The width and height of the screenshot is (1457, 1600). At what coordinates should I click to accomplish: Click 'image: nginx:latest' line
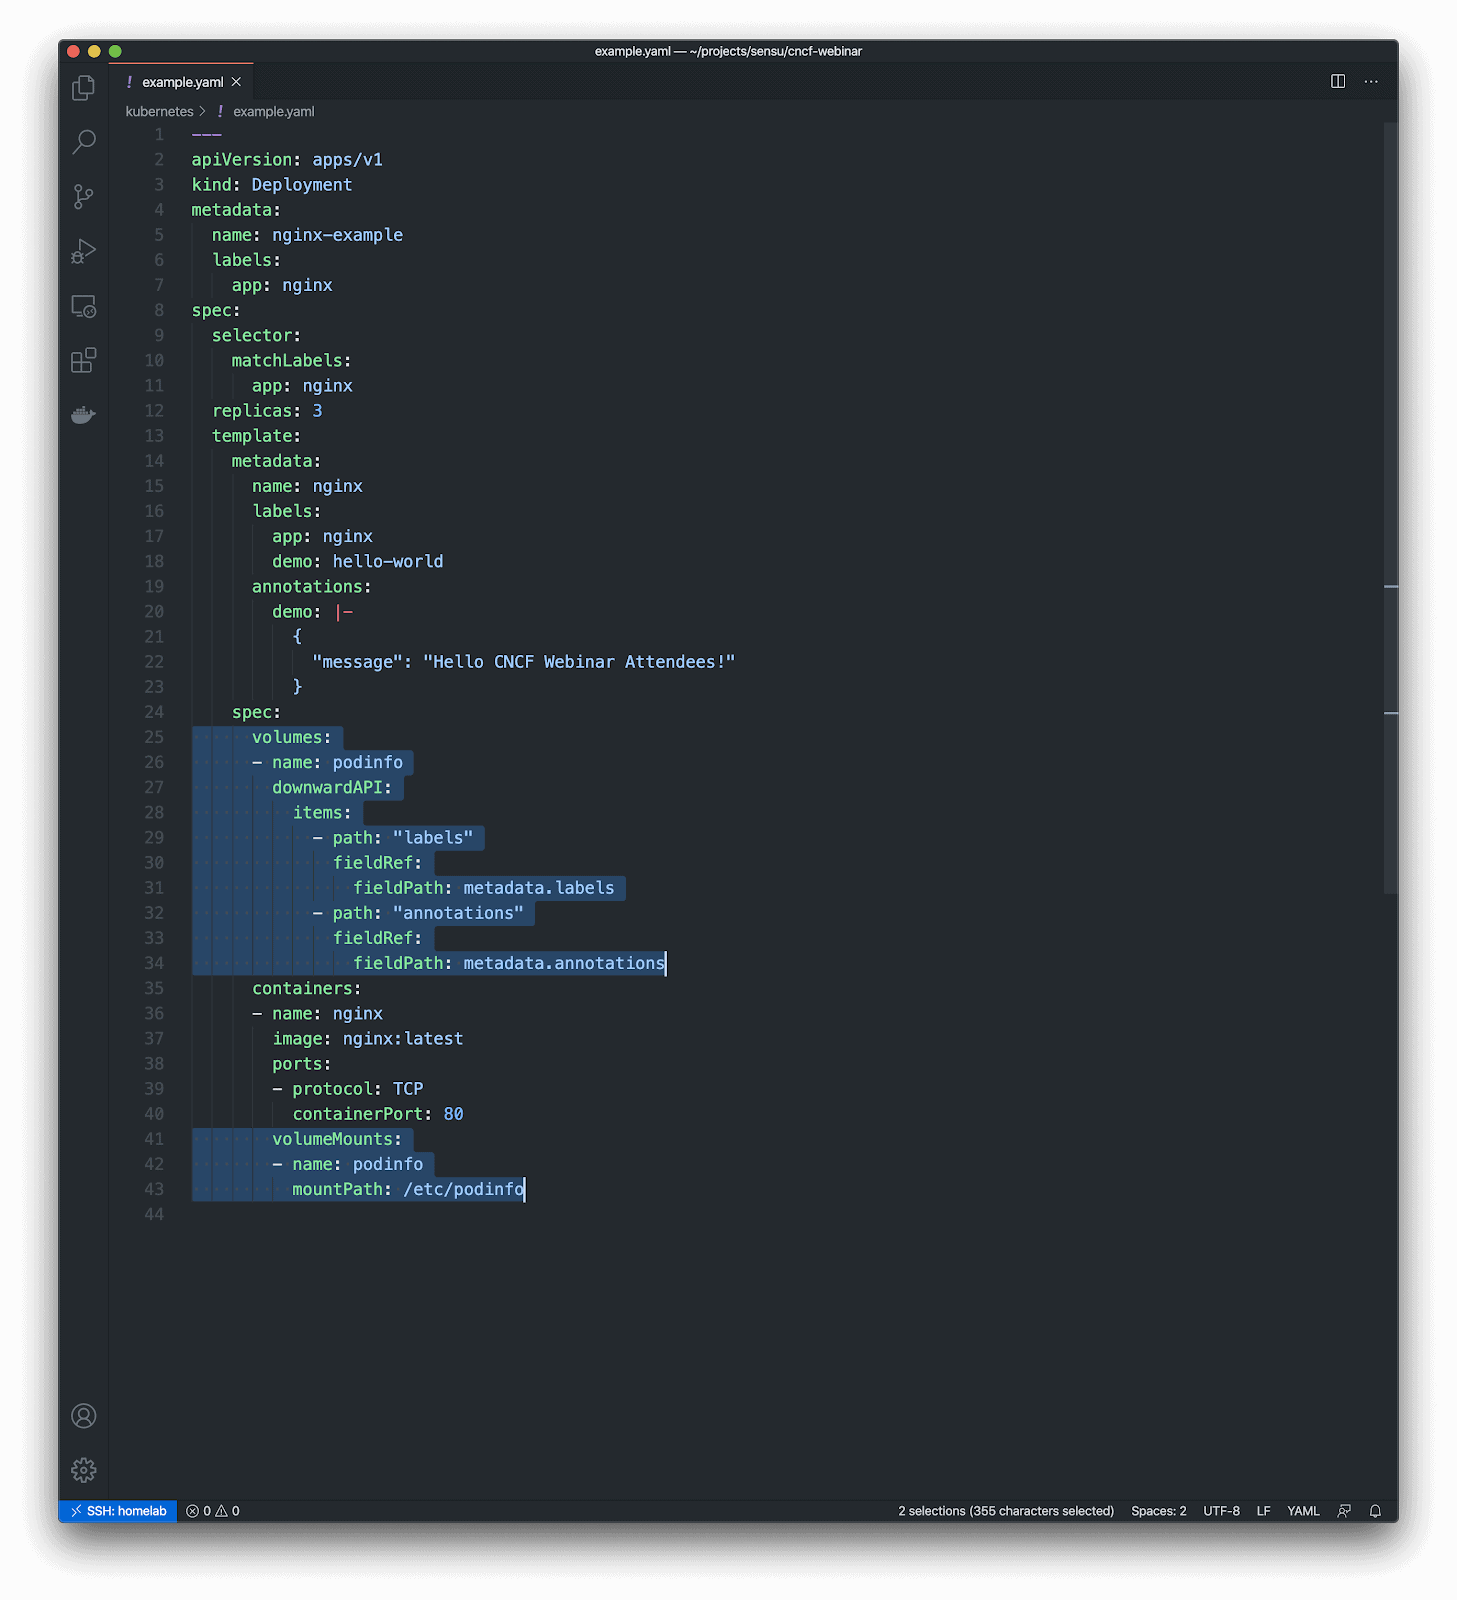coord(368,1039)
